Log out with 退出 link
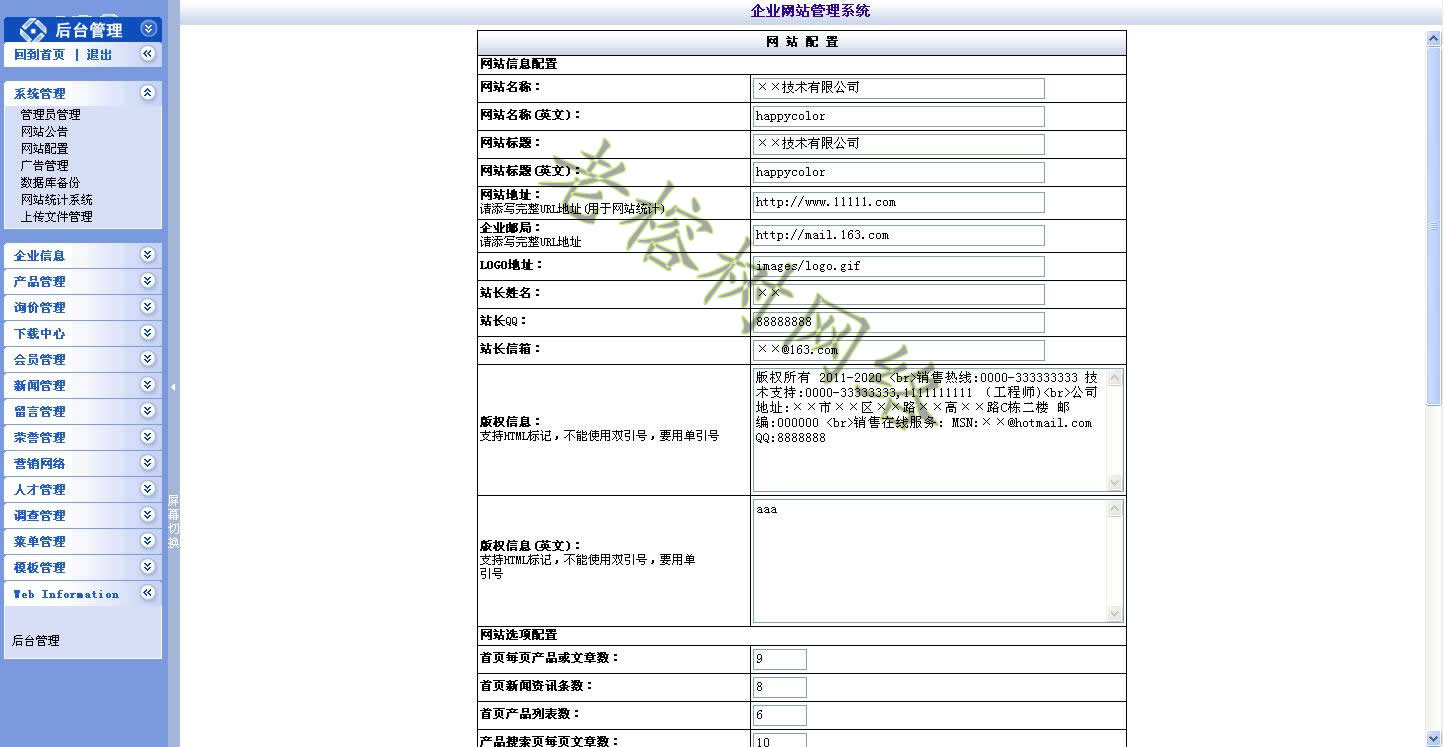This screenshot has width=1444, height=747. (x=99, y=55)
